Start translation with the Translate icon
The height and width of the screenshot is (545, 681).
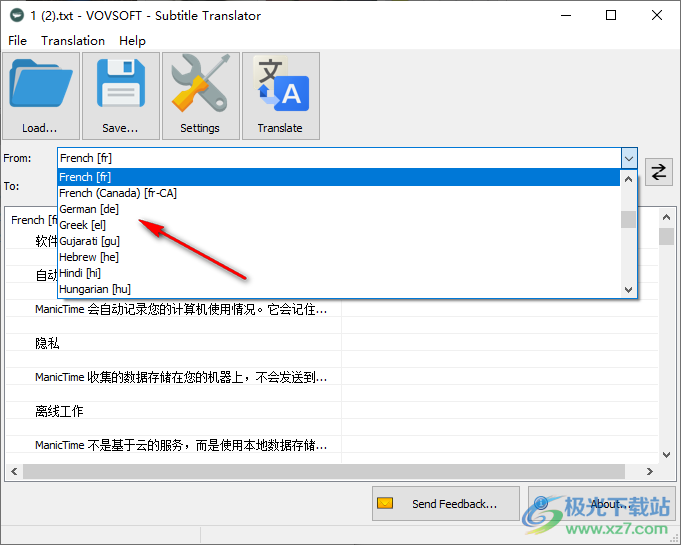point(281,96)
